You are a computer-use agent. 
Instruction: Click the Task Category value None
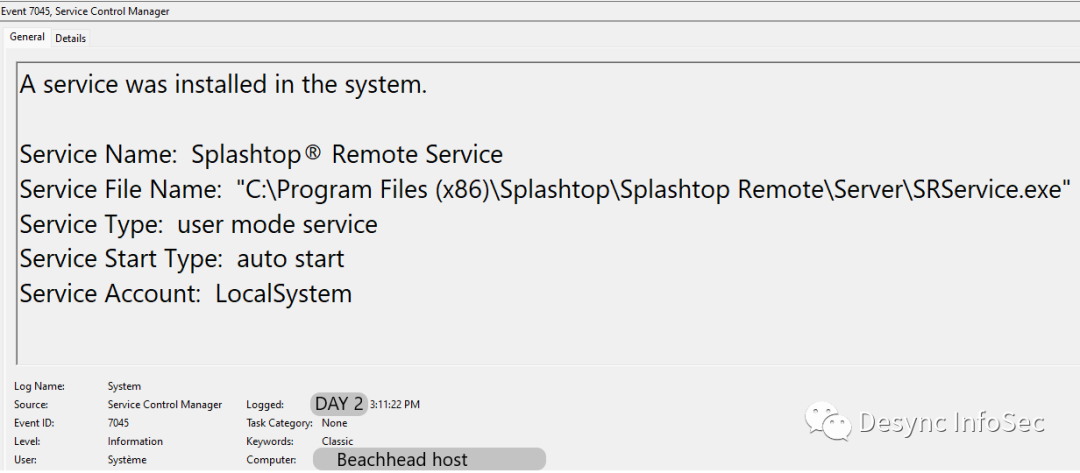tap(334, 423)
